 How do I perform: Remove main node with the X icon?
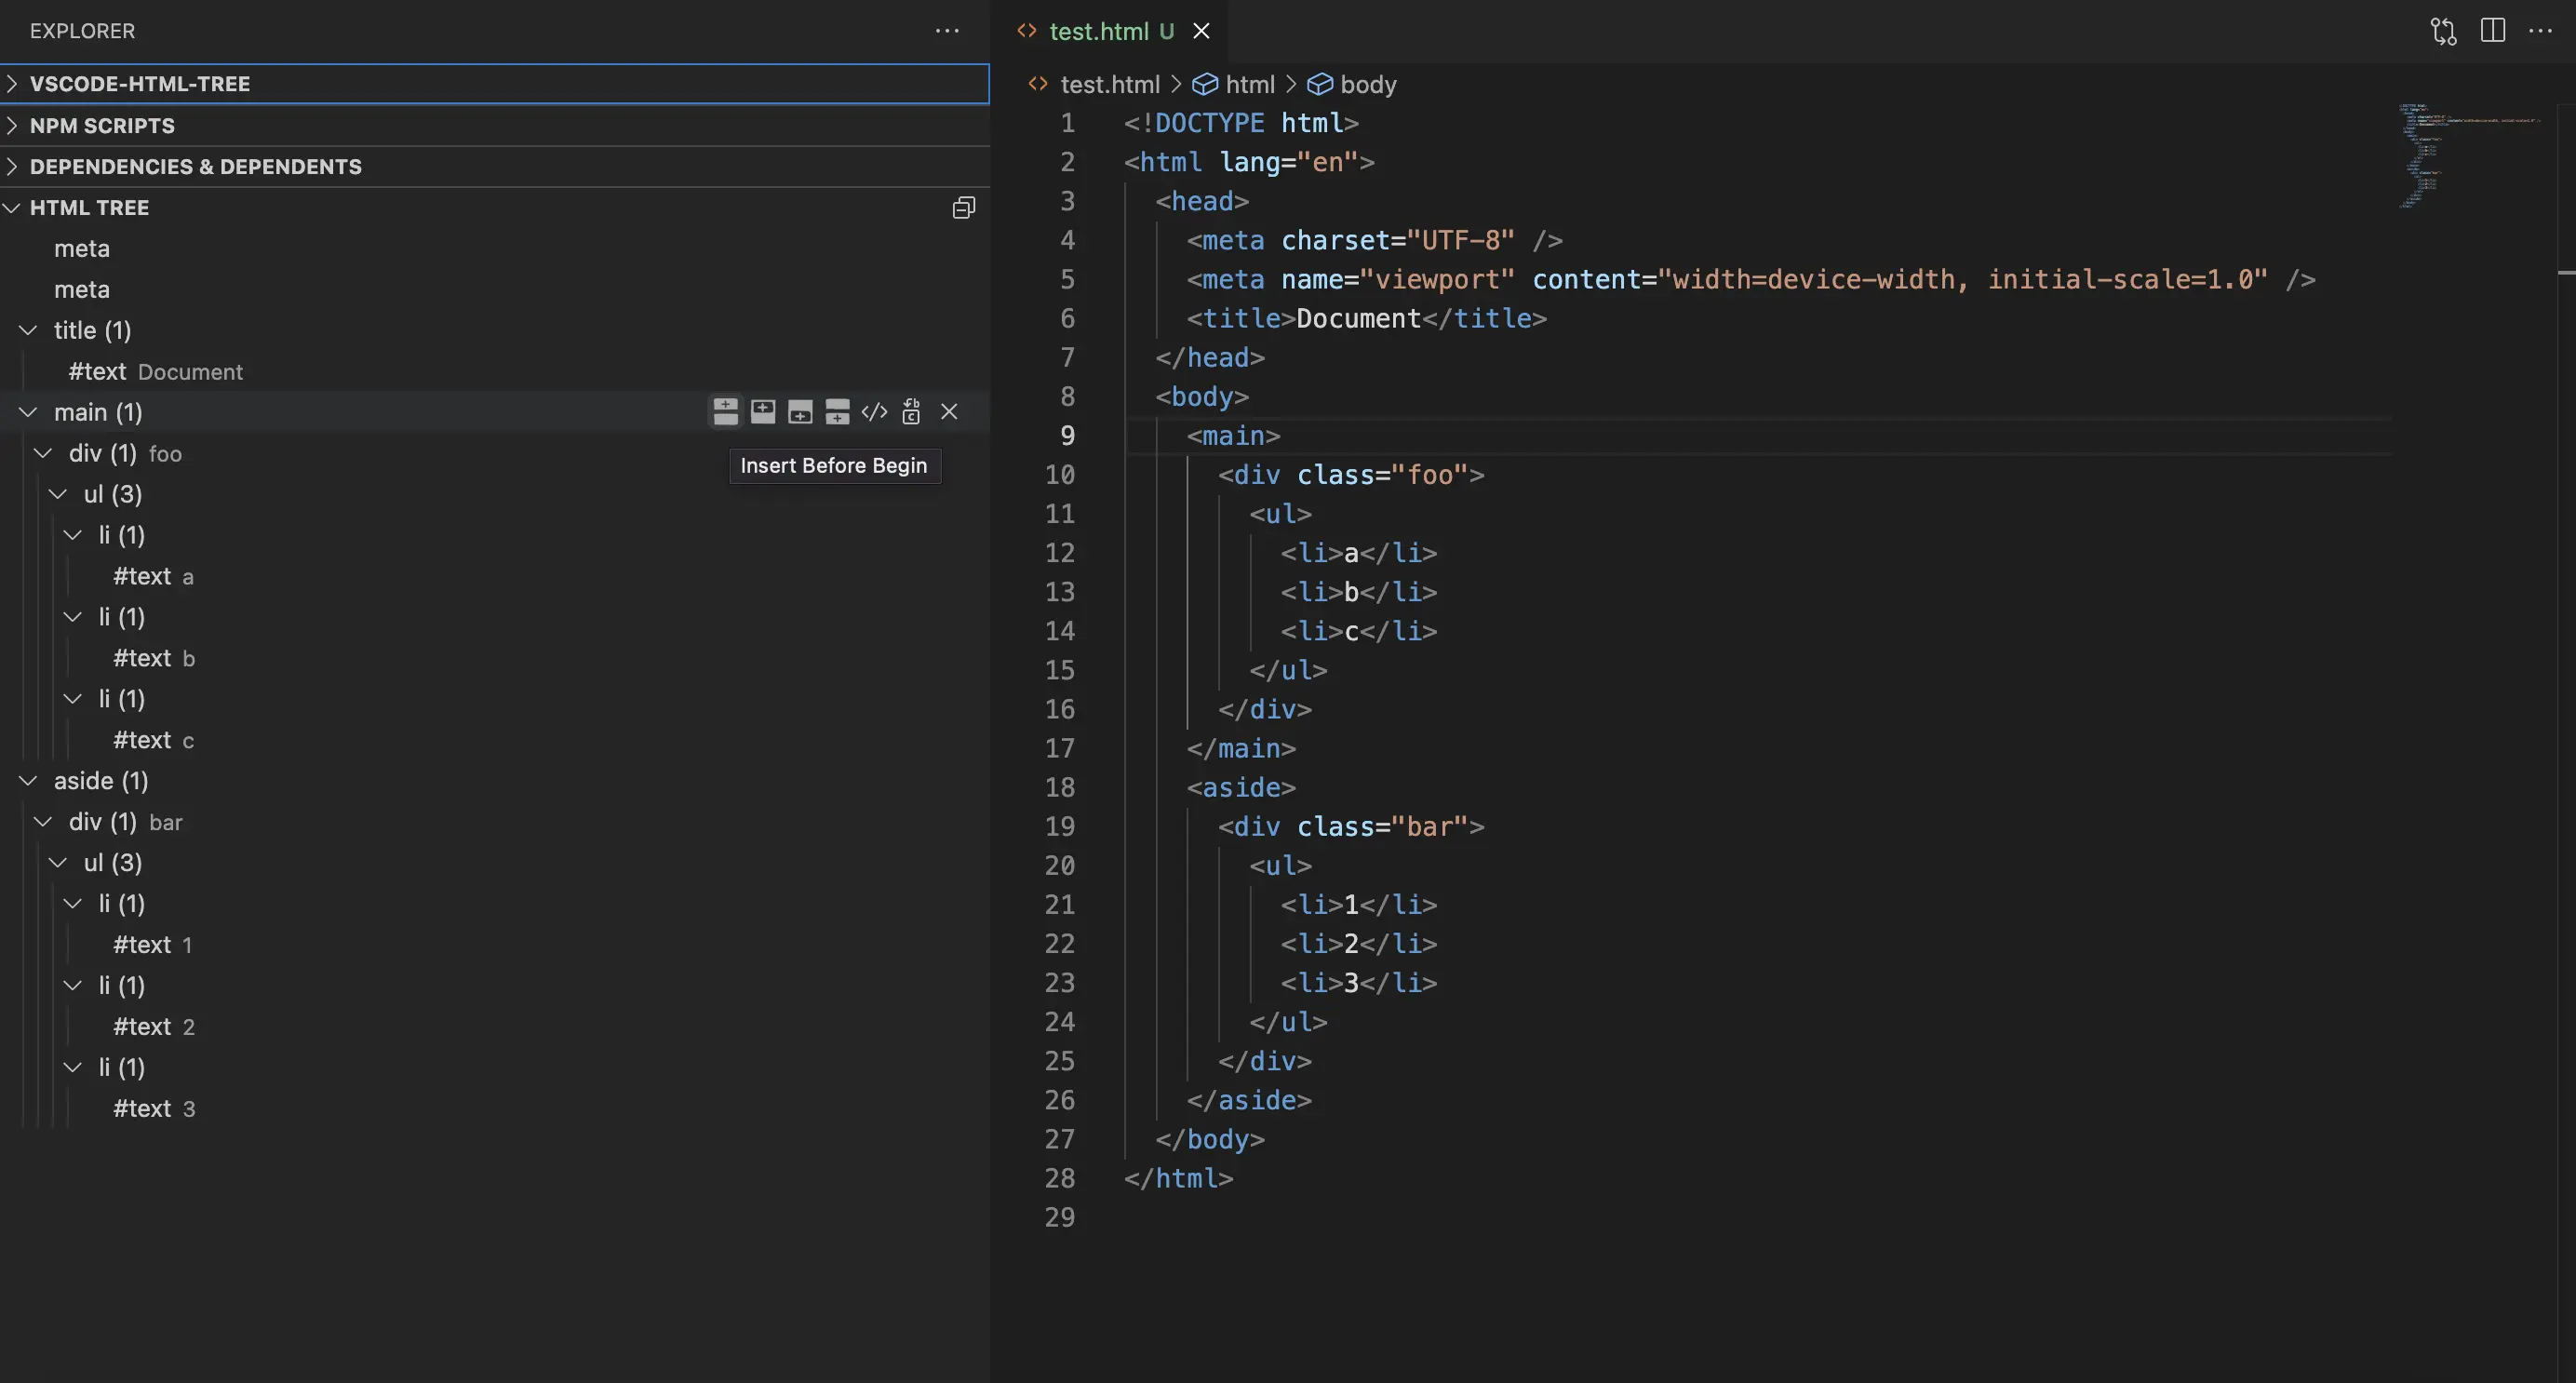click(949, 412)
